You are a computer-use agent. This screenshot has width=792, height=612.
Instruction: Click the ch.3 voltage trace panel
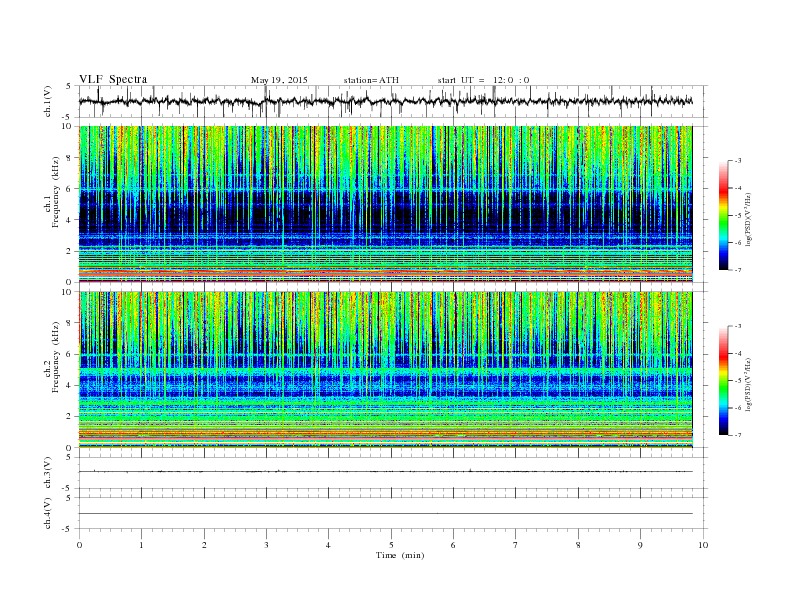click(393, 473)
